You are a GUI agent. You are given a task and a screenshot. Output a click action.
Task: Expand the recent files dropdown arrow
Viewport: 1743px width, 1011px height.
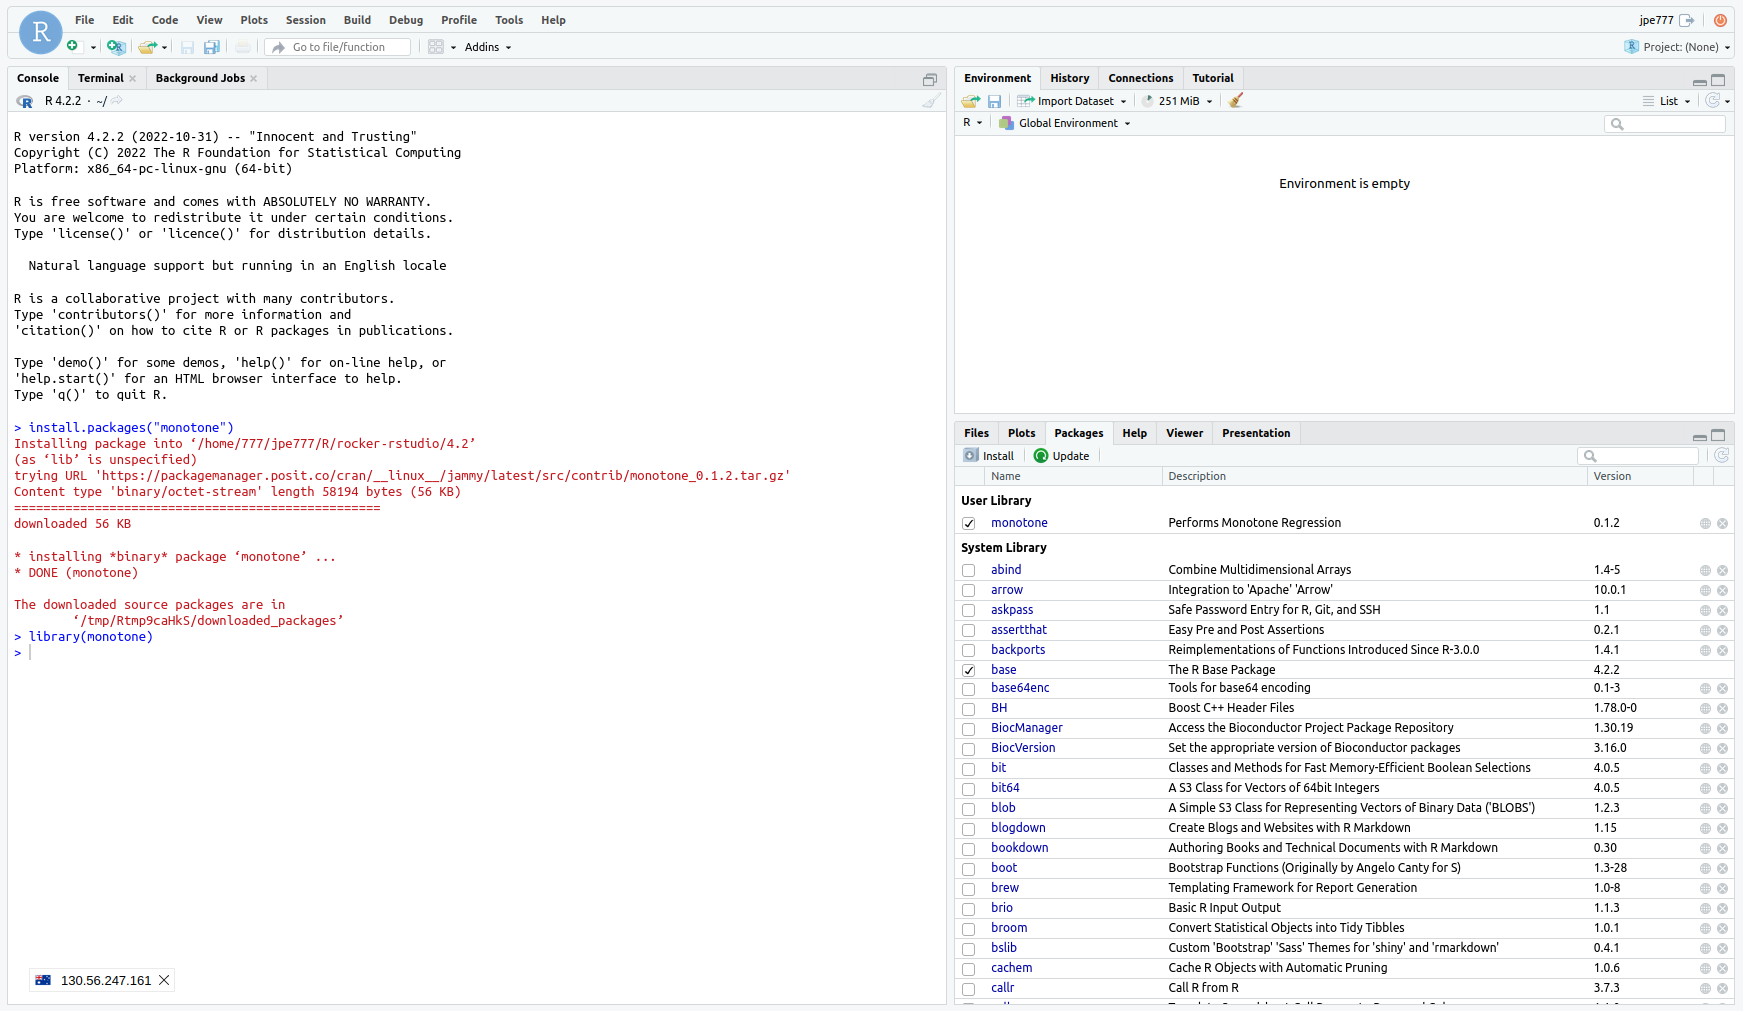point(164,47)
